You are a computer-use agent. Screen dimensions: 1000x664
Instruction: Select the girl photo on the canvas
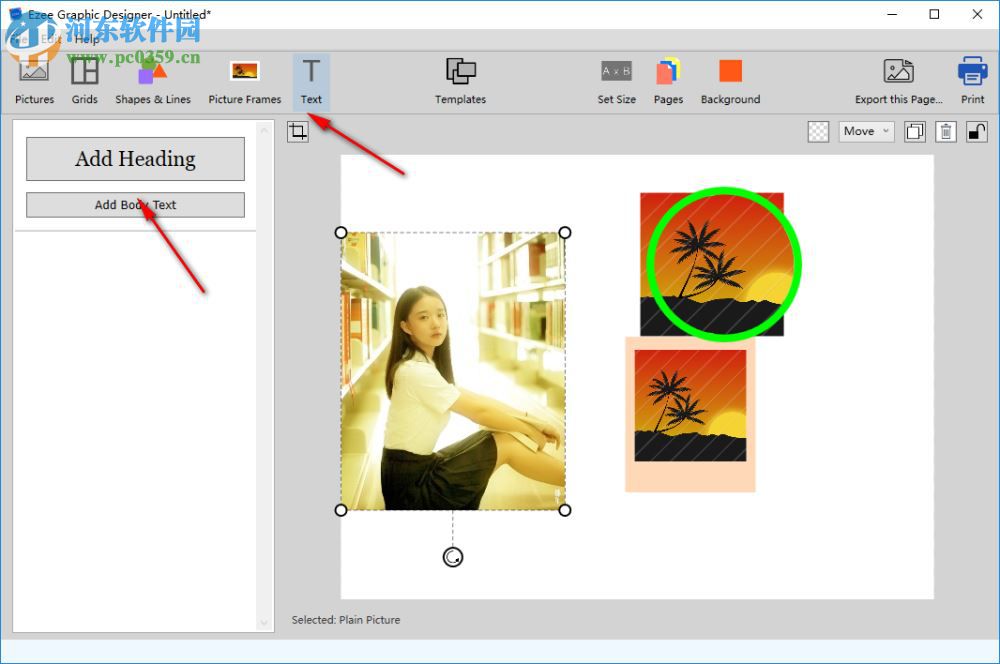tap(453, 370)
